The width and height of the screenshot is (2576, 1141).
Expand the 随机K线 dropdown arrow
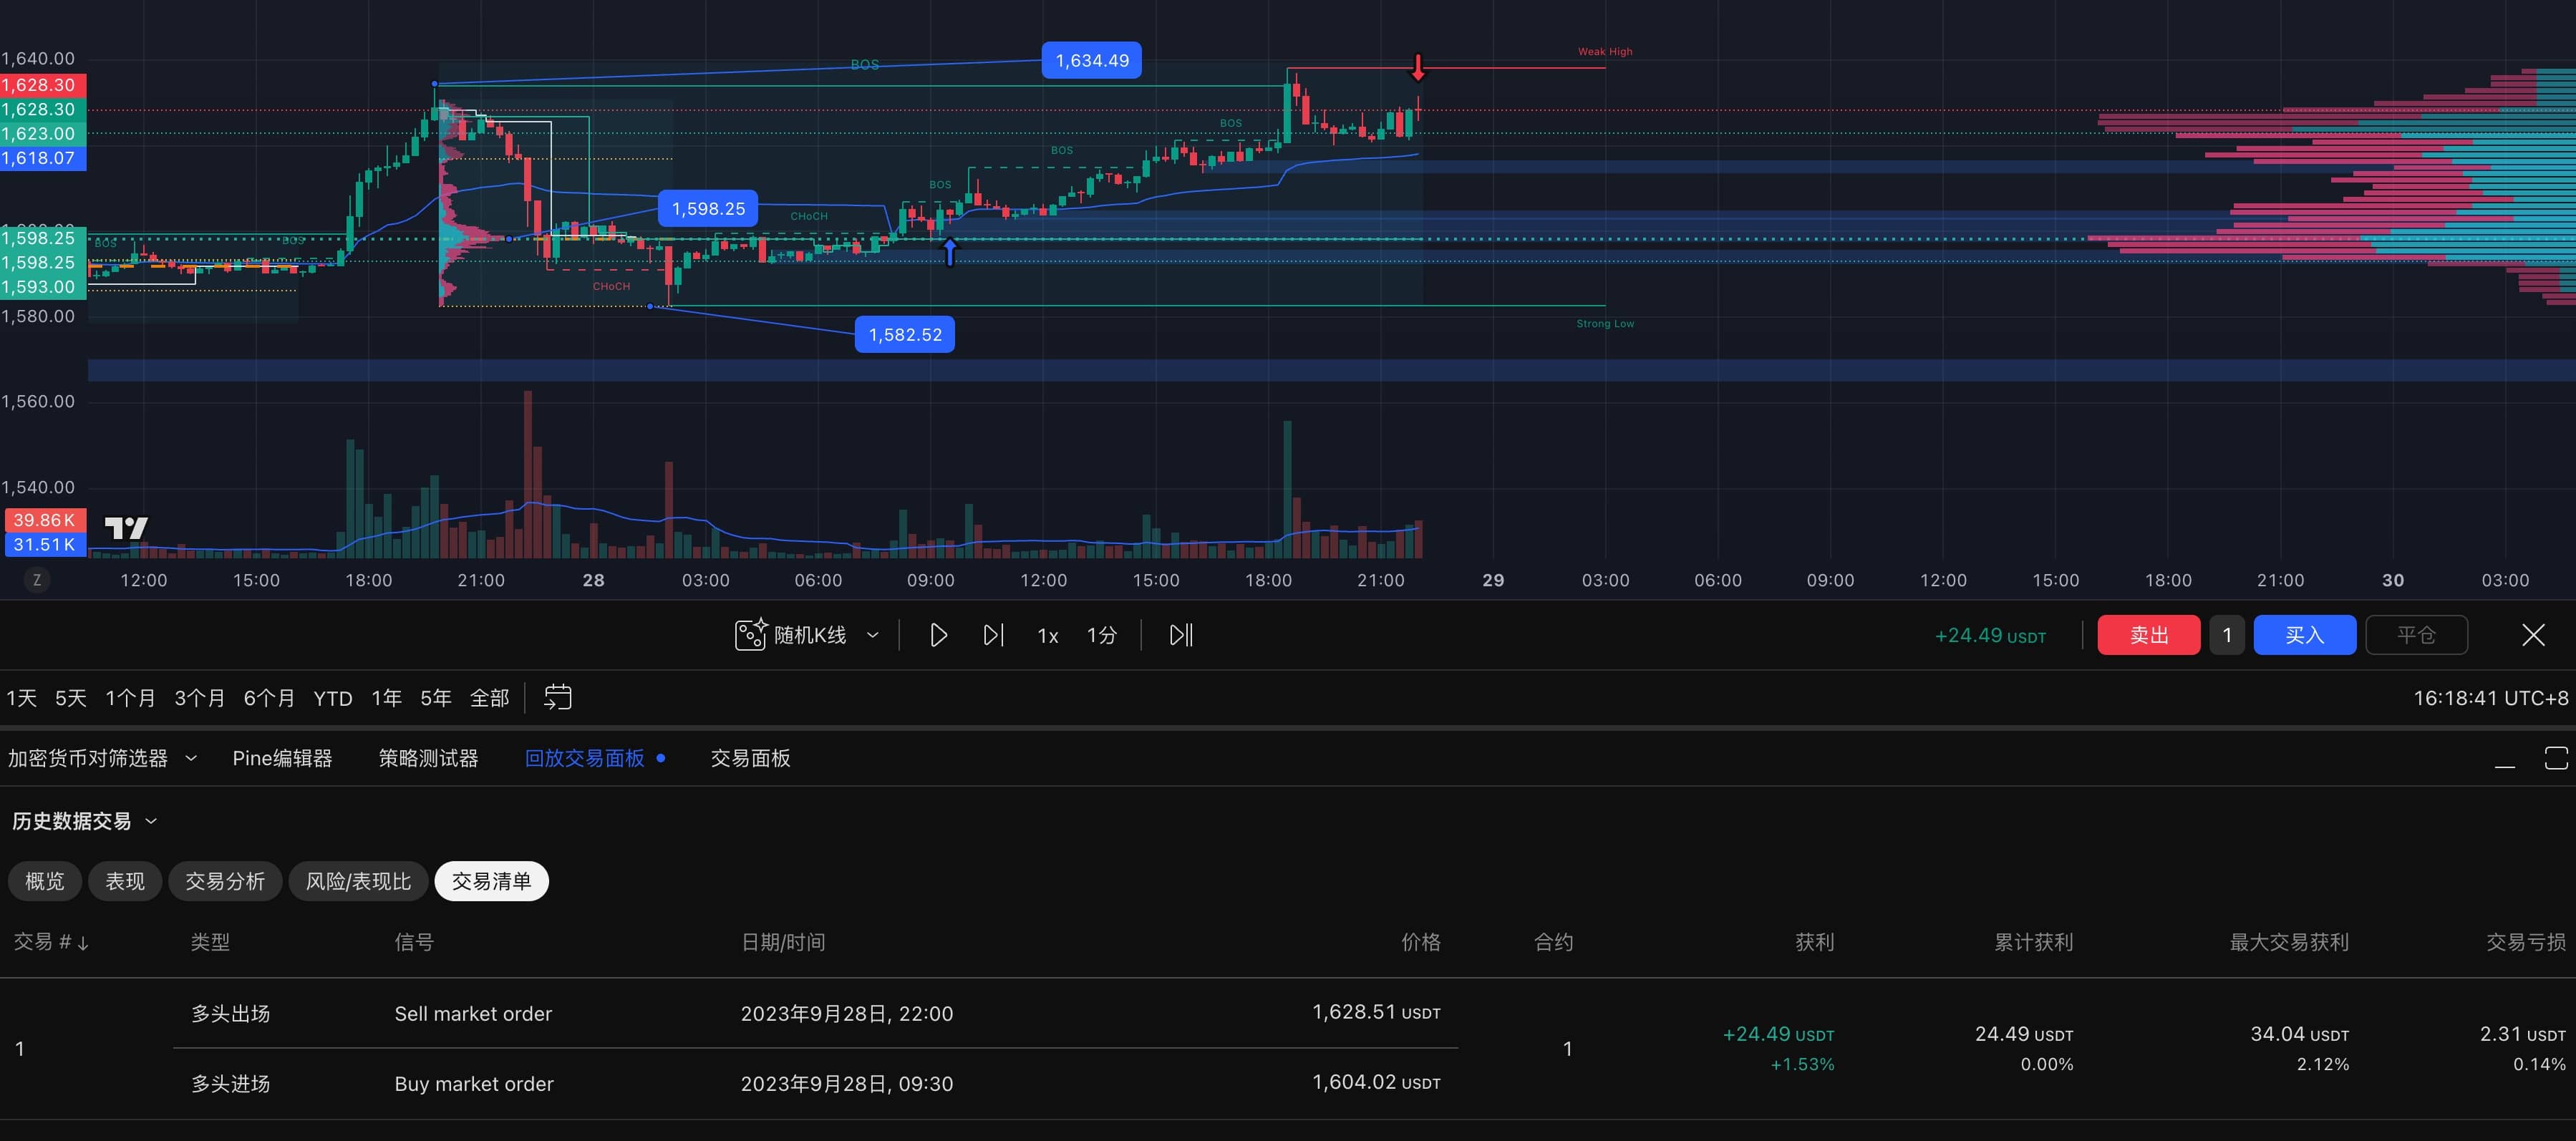pyautogui.click(x=872, y=635)
